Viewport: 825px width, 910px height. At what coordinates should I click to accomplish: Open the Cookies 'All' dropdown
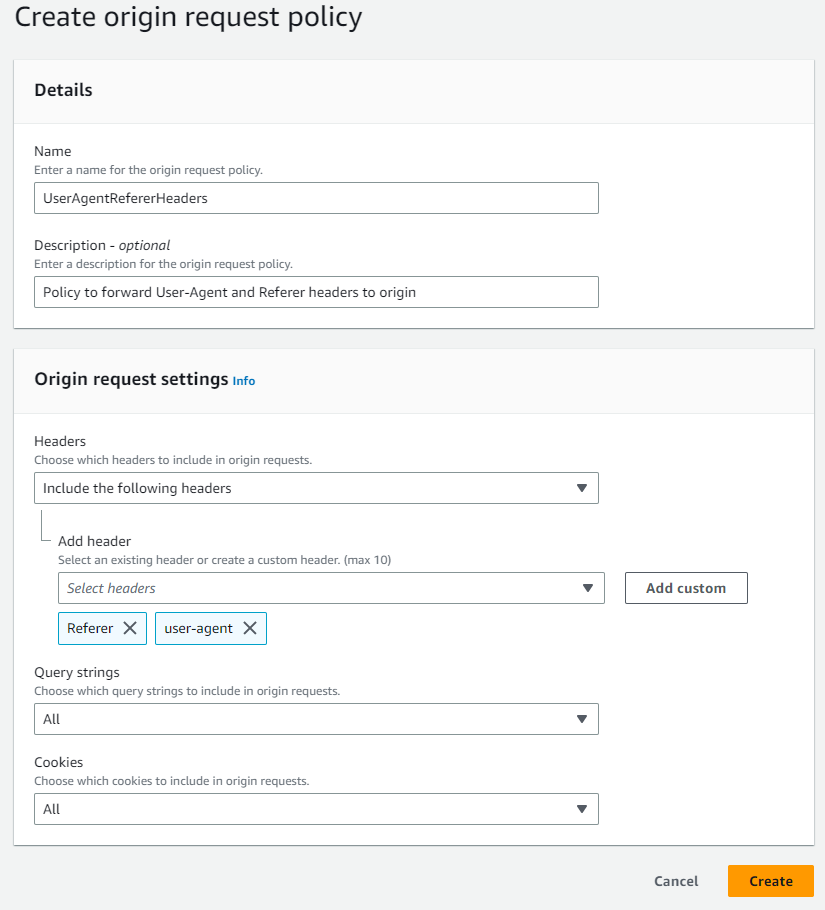click(x=316, y=809)
